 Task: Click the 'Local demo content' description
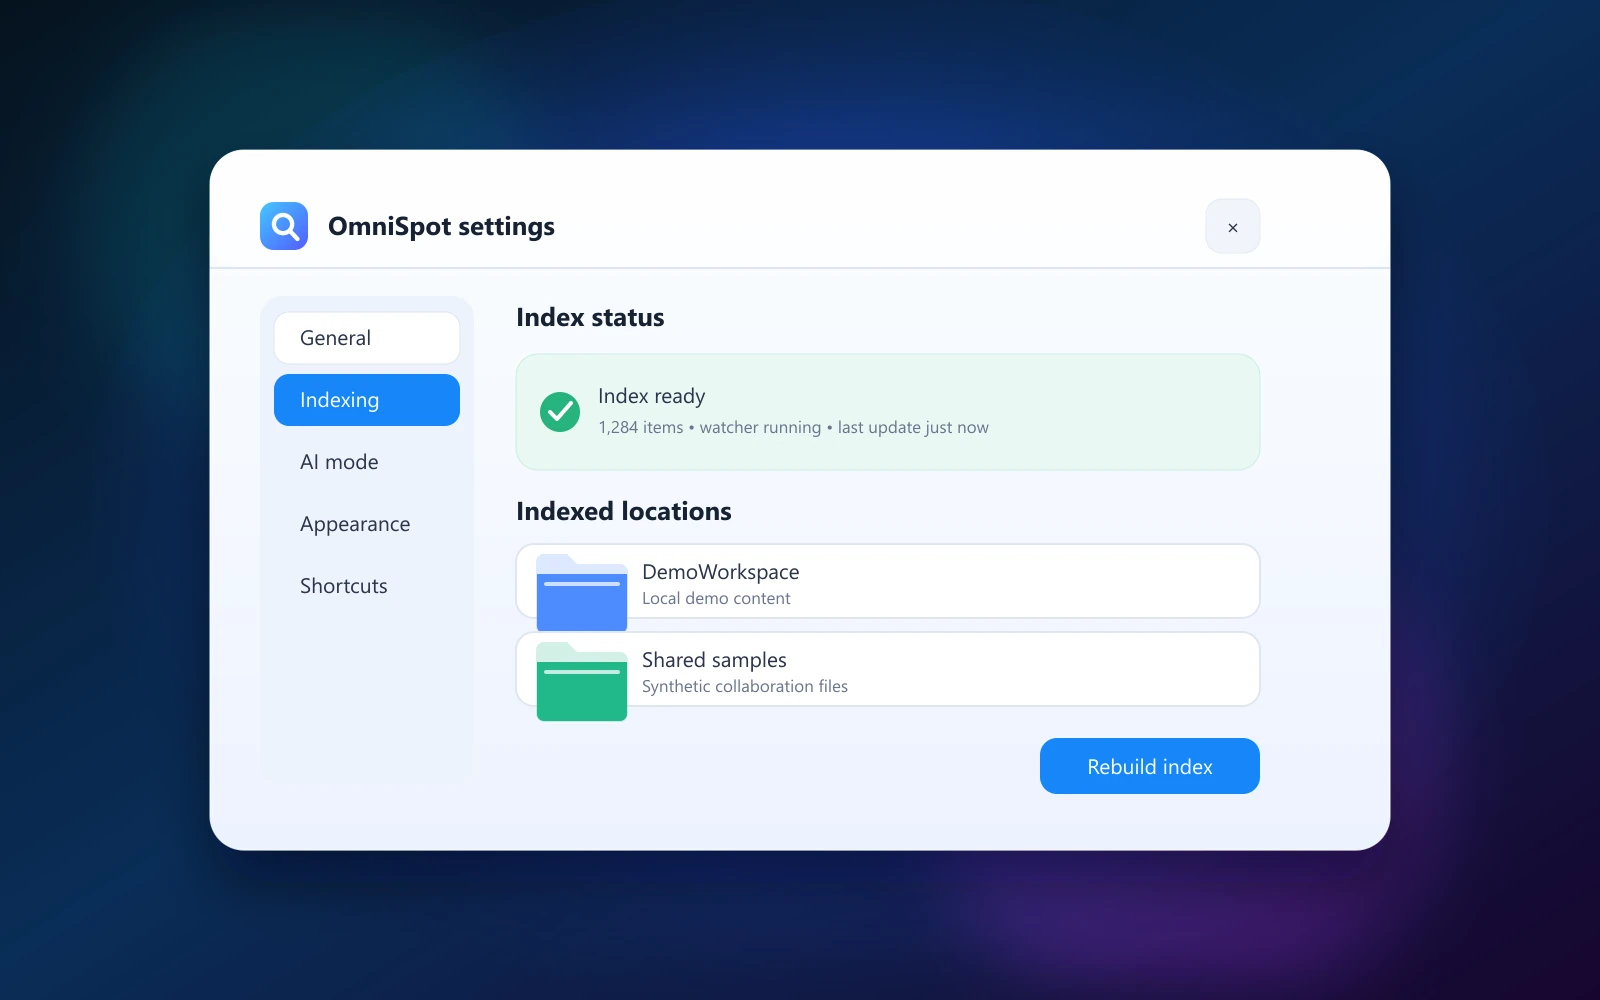coord(716,598)
